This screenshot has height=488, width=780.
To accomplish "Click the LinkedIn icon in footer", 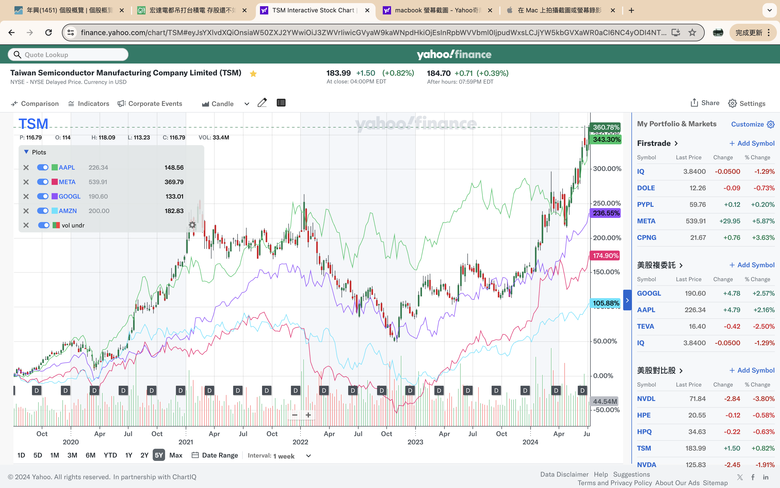I will tap(766, 477).
